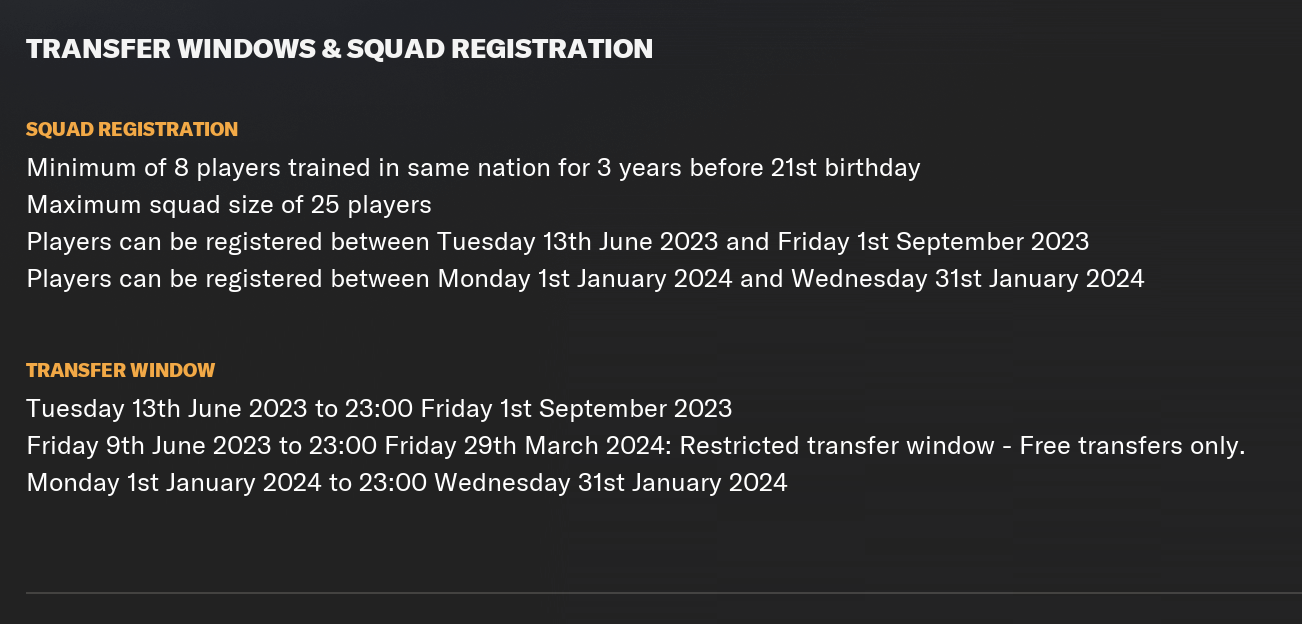Click the 'Free transfers only' text

coord(1132,445)
